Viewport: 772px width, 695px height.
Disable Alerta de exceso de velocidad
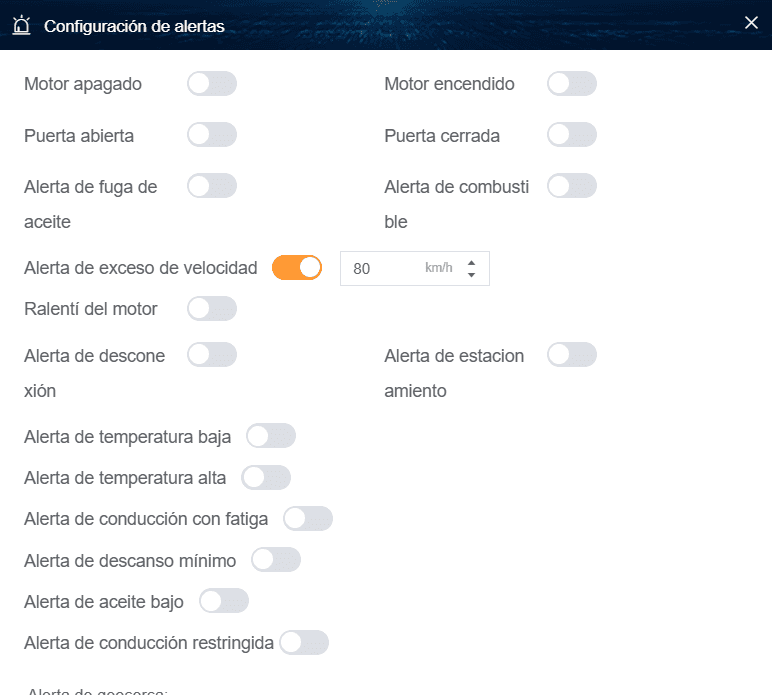297,267
